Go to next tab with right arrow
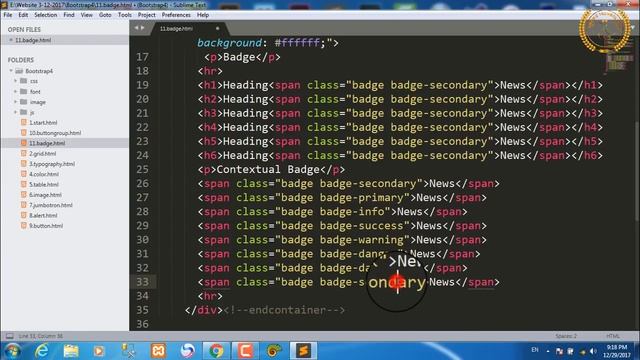640x360 pixels. pos(142,28)
